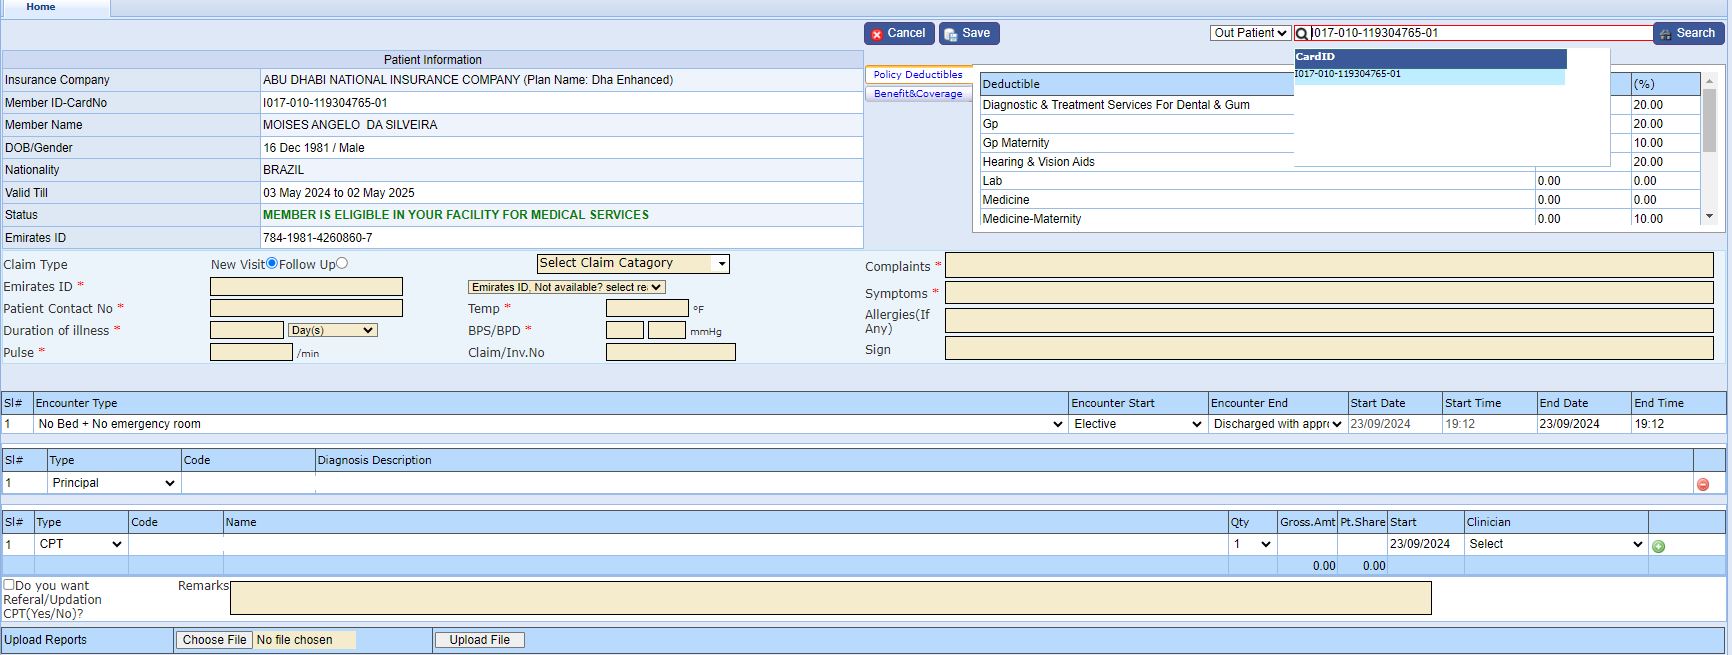Enable the Referal/Updation CPT checkbox

point(9,585)
